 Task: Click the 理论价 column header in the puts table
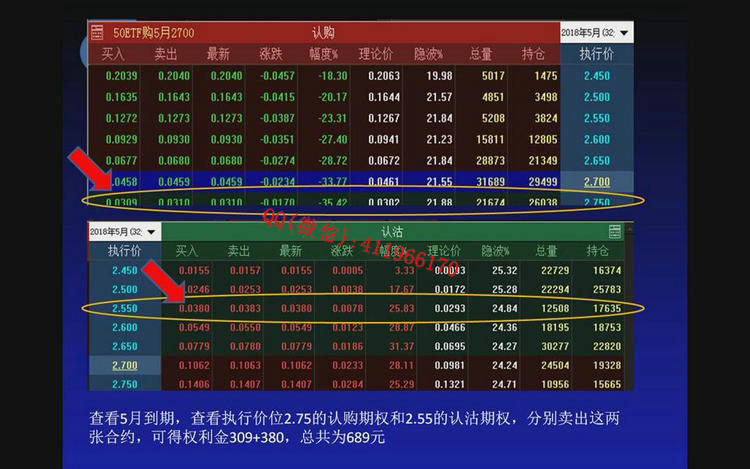click(x=443, y=251)
